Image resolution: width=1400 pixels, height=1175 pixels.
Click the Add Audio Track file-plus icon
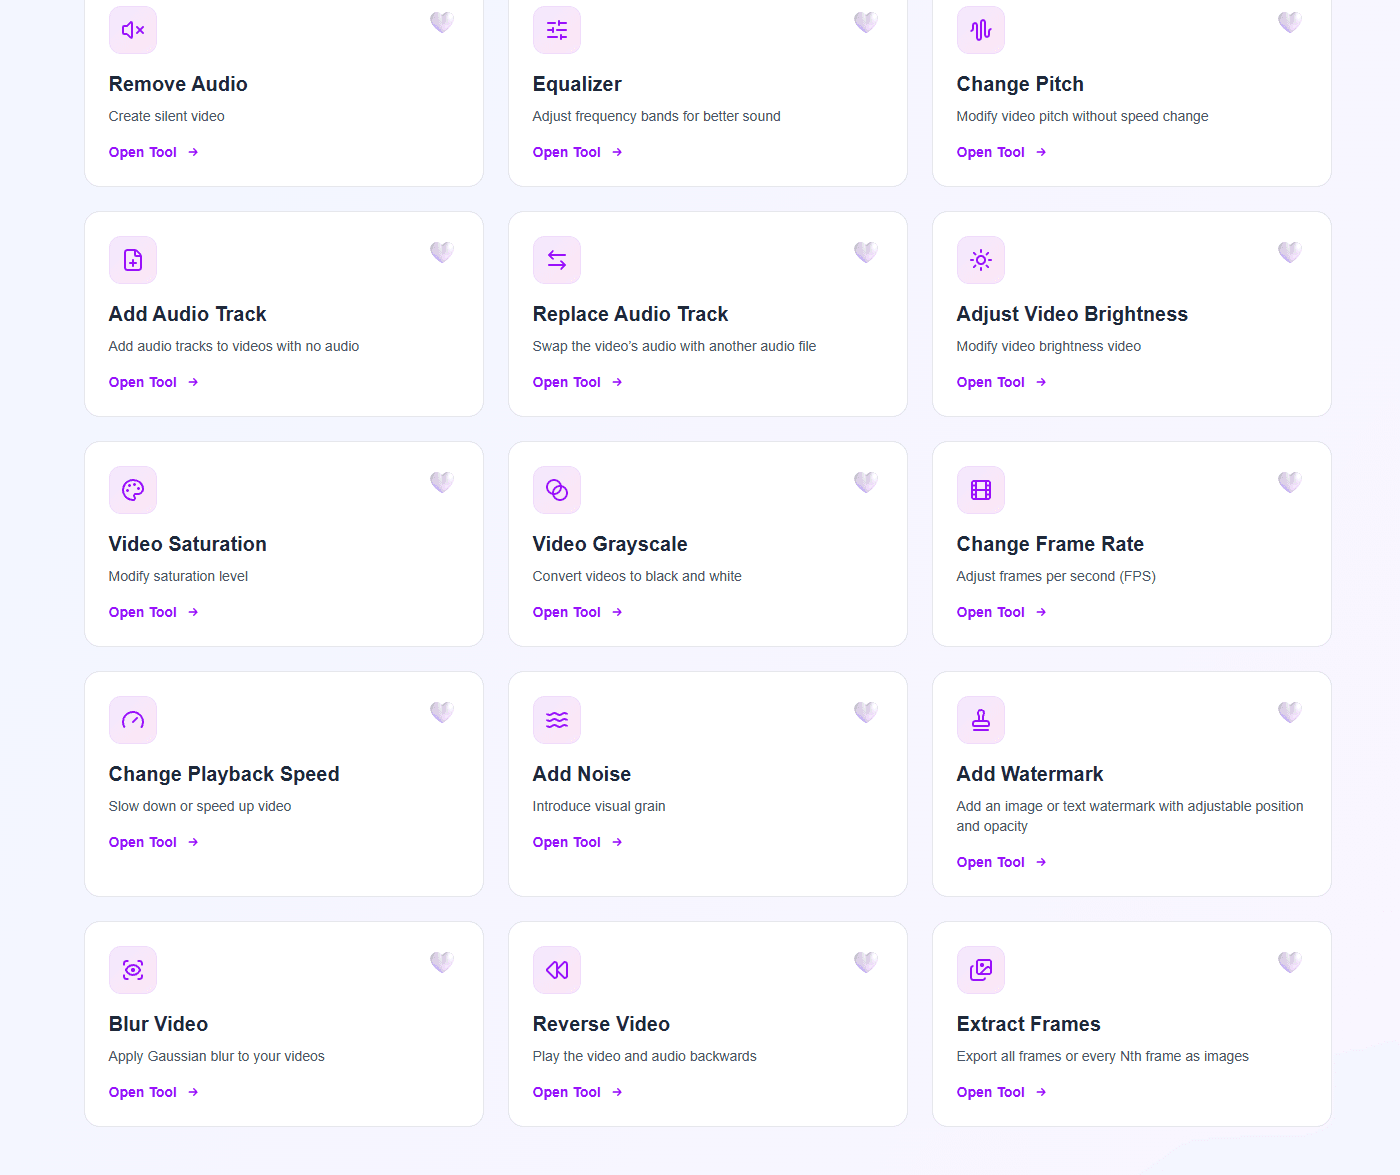pyautogui.click(x=133, y=260)
